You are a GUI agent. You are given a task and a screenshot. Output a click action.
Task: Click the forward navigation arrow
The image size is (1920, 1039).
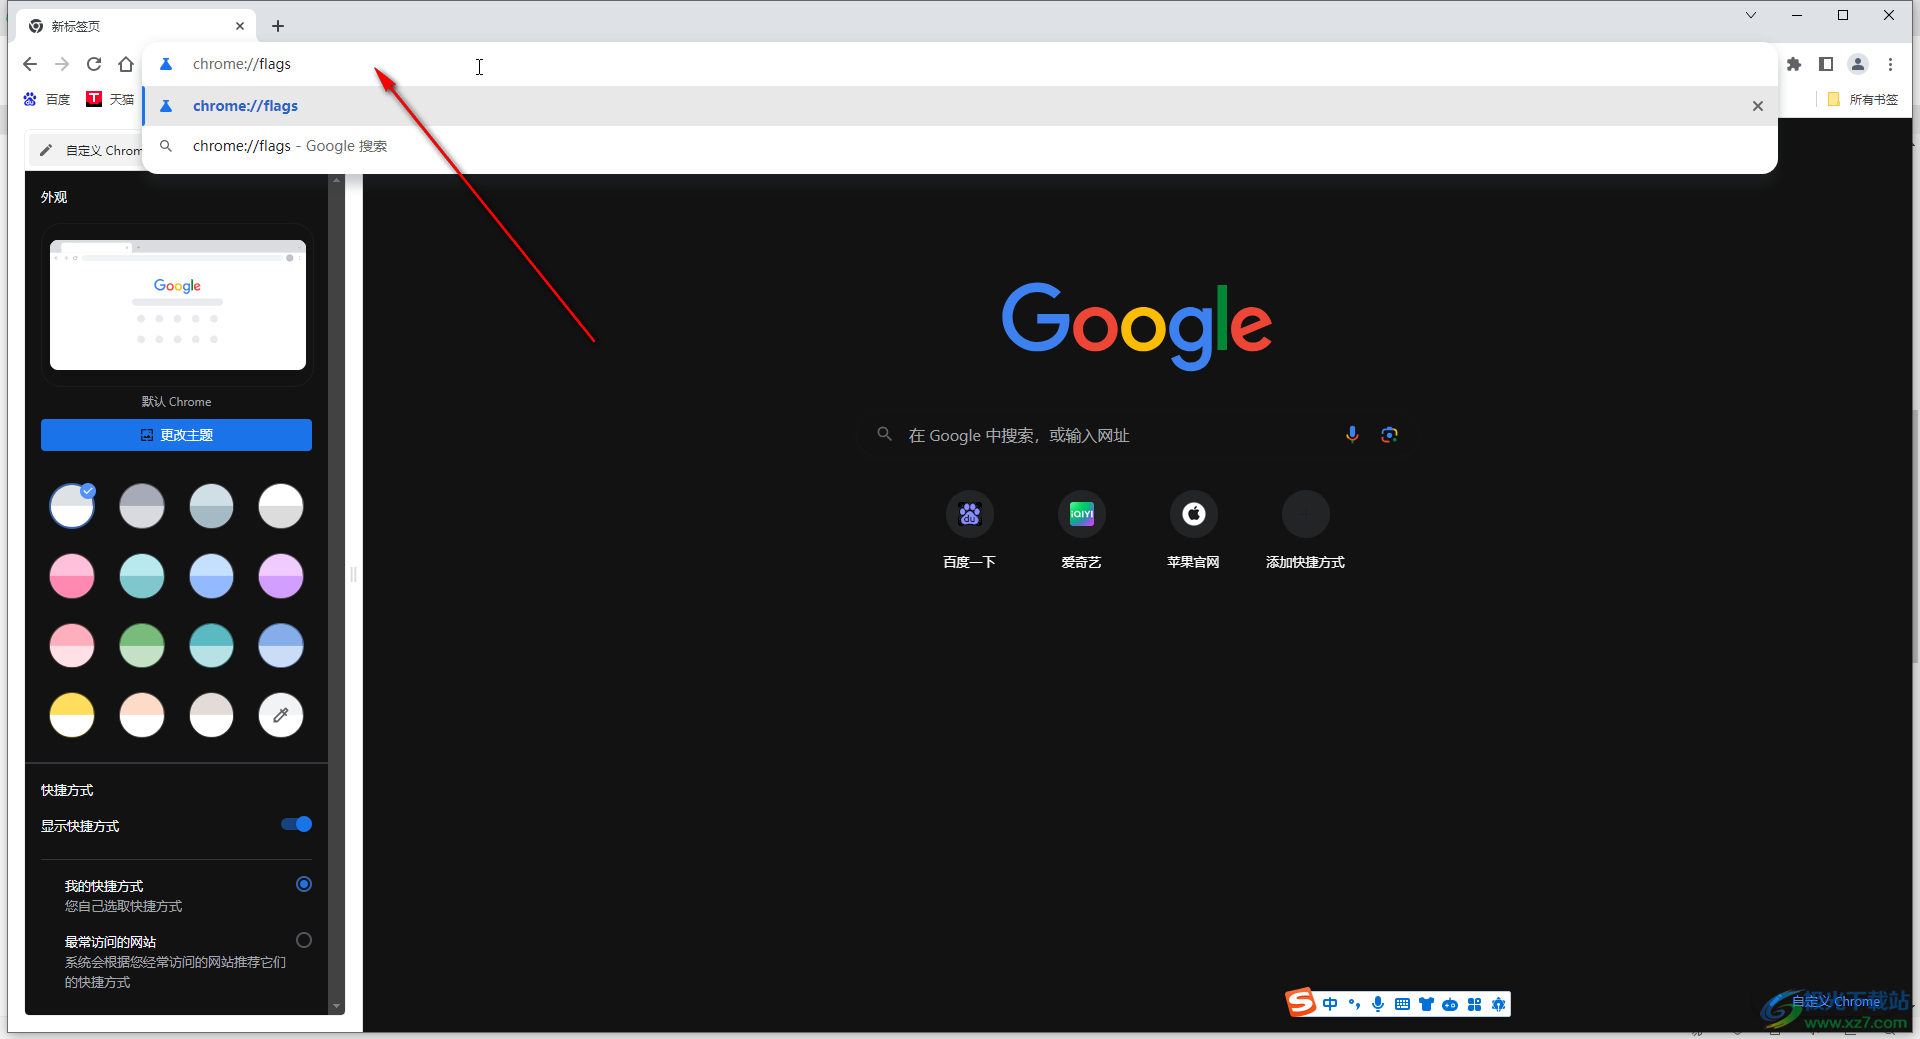[62, 64]
